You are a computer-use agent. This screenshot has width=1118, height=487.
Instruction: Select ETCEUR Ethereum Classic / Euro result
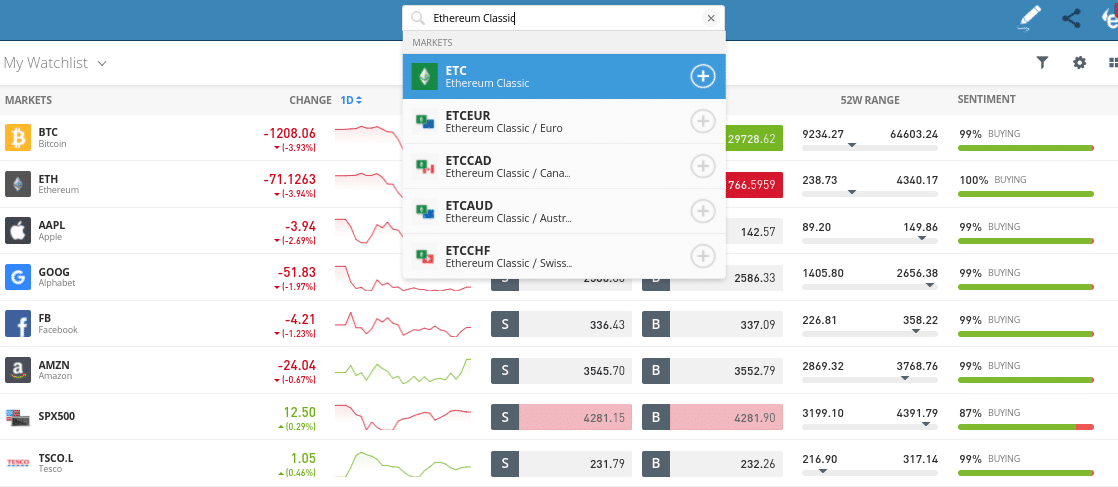[564, 121]
